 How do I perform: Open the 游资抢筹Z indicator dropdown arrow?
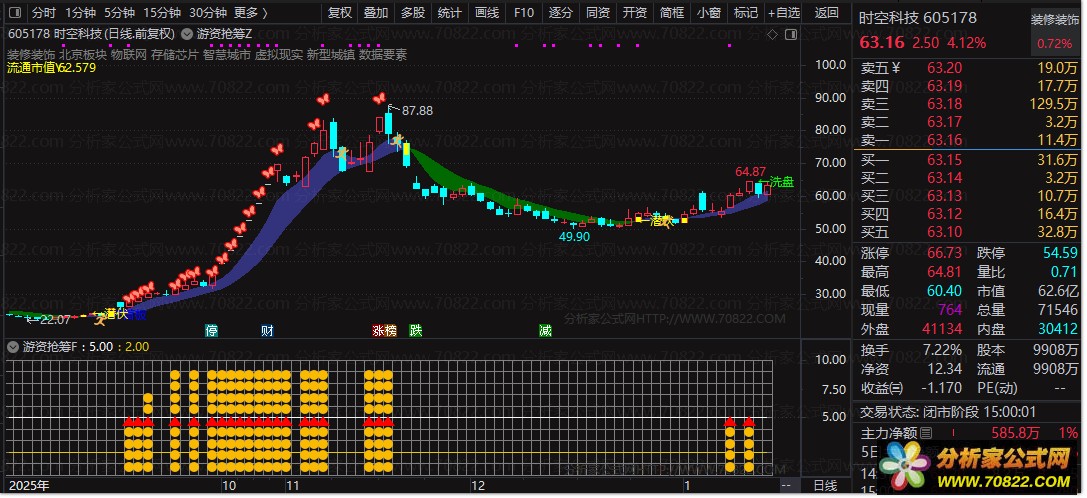pyautogui.click(x=187, y=33)
